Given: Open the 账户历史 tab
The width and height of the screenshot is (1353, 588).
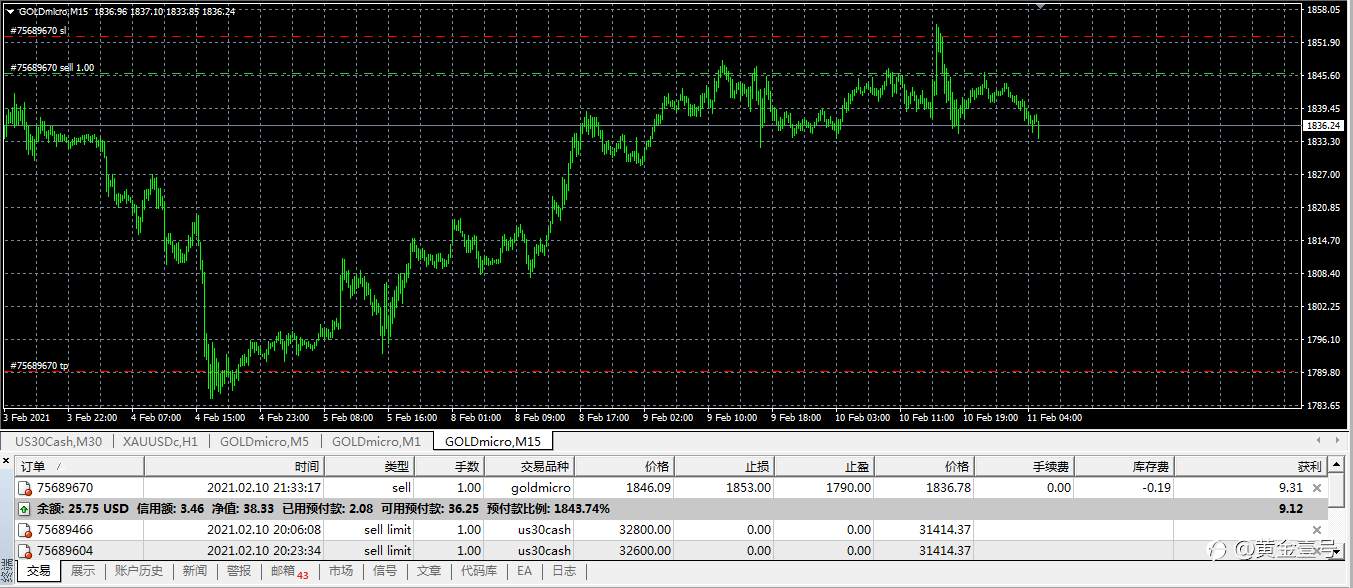Looking at the screenshot, I should [x=138, y=571].
